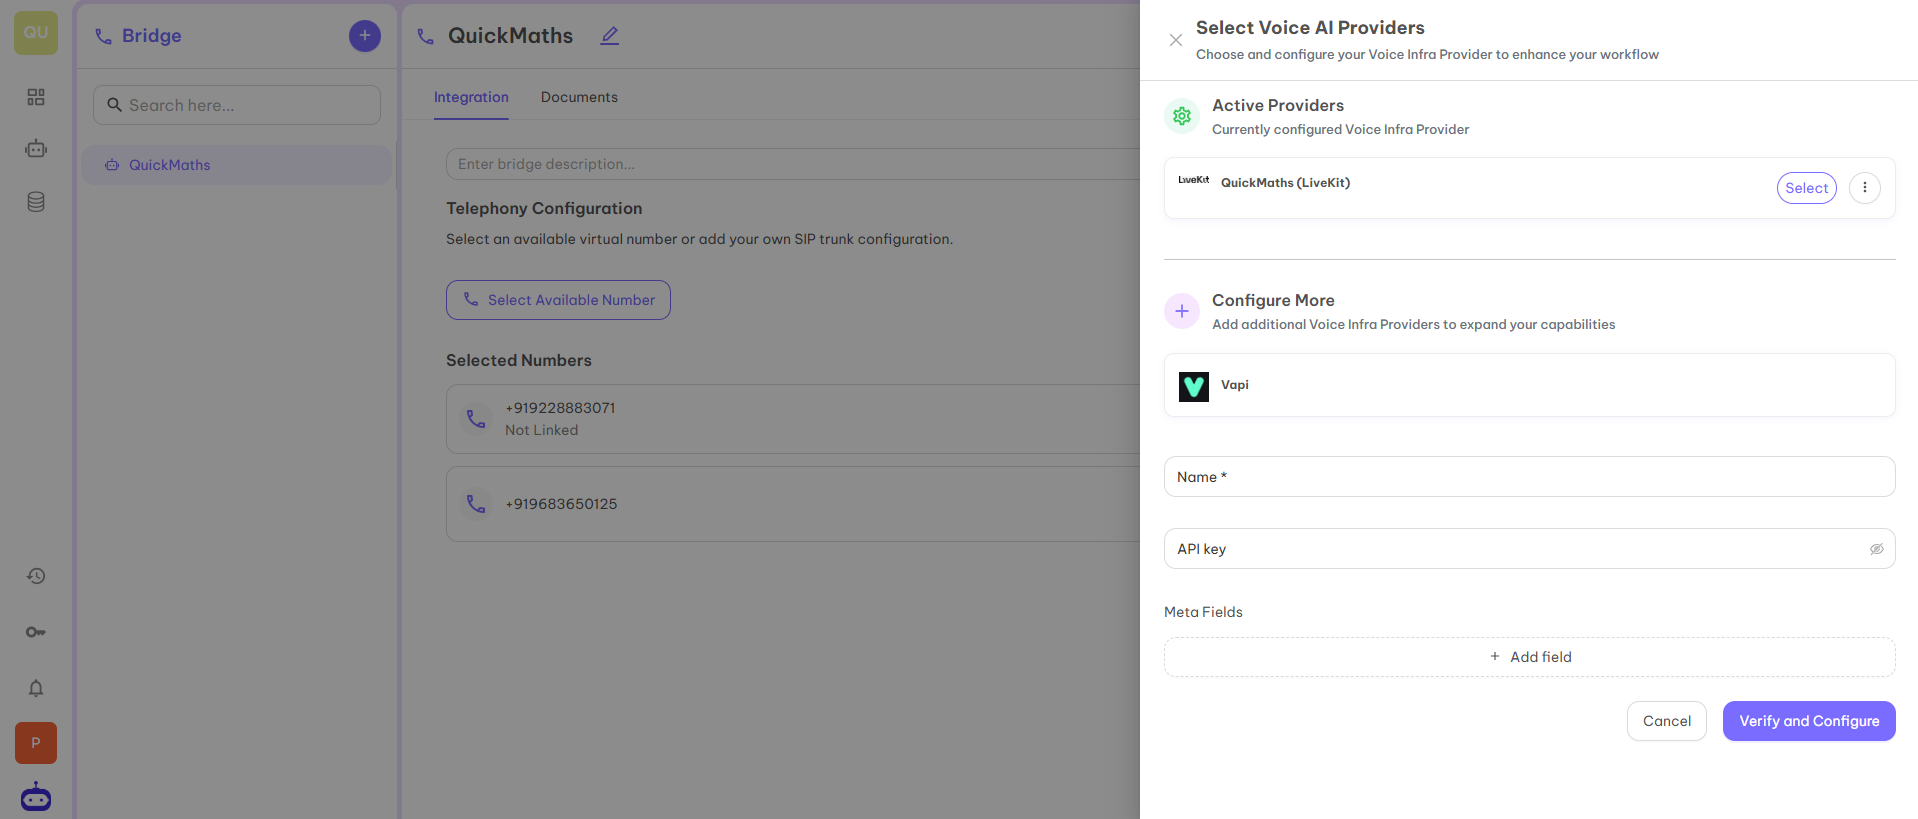
Task: Open three-dot menu for QuickMaths (LiveKit)
Action: click(1864, 188)
